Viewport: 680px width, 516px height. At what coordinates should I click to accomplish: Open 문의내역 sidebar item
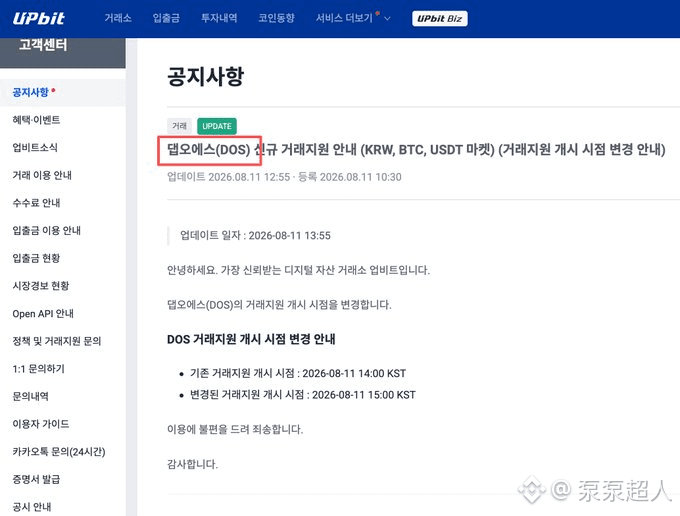pyautogui.click(x=30, y=396)
